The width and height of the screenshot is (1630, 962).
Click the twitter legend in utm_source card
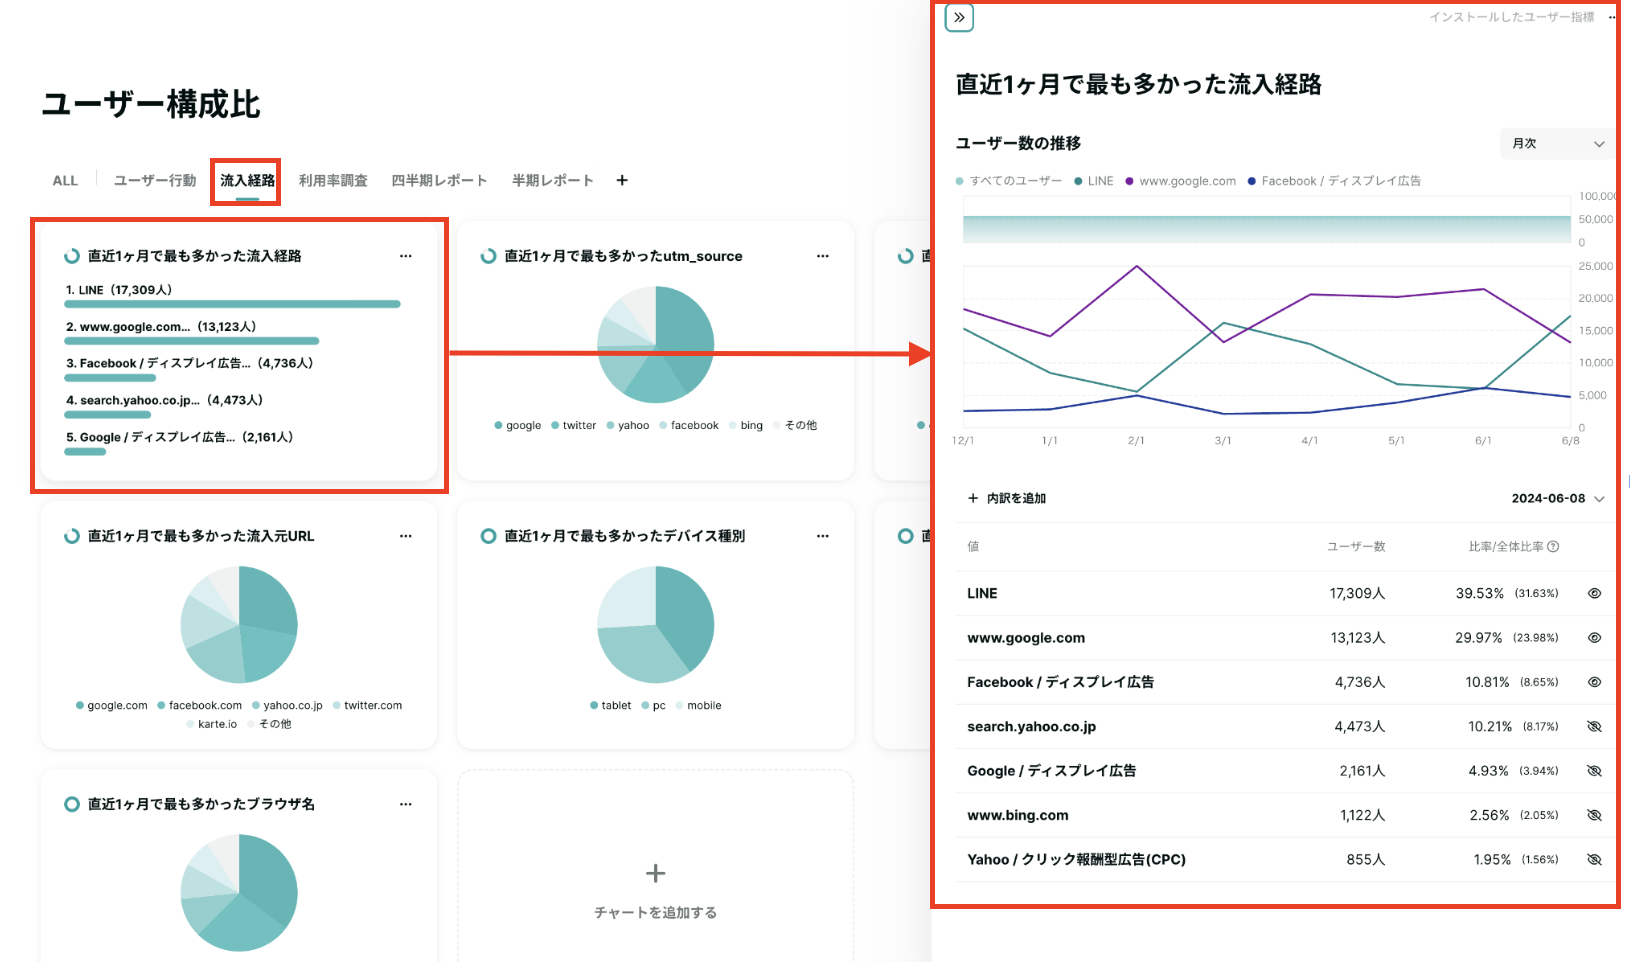[x=574, y=425]
